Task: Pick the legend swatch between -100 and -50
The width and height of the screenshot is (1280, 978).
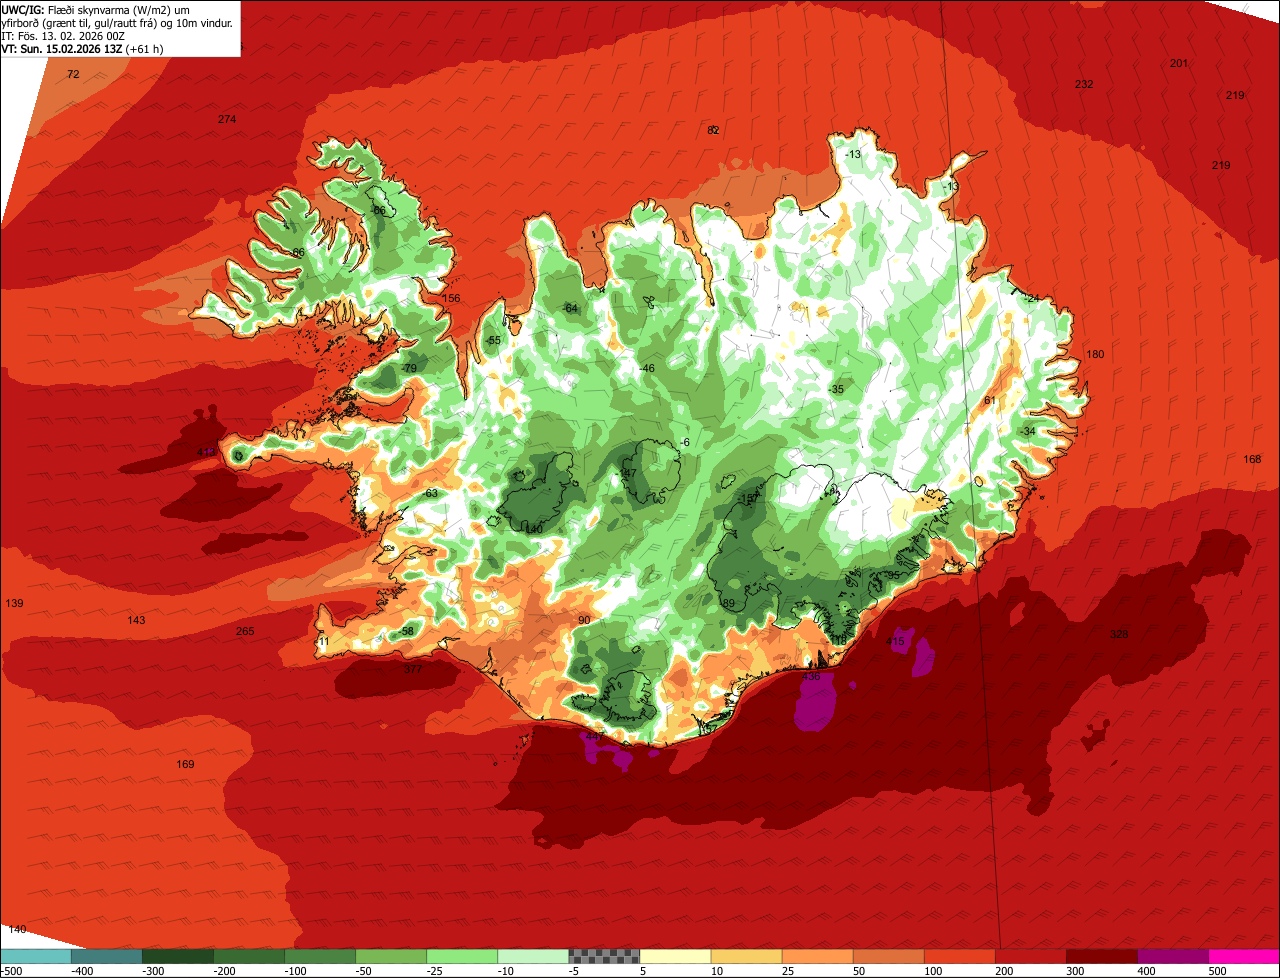Action: click(320, 956)
